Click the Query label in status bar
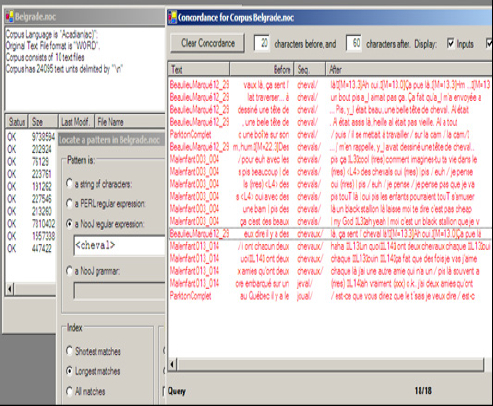493x406 pixels. pos(177,391)
